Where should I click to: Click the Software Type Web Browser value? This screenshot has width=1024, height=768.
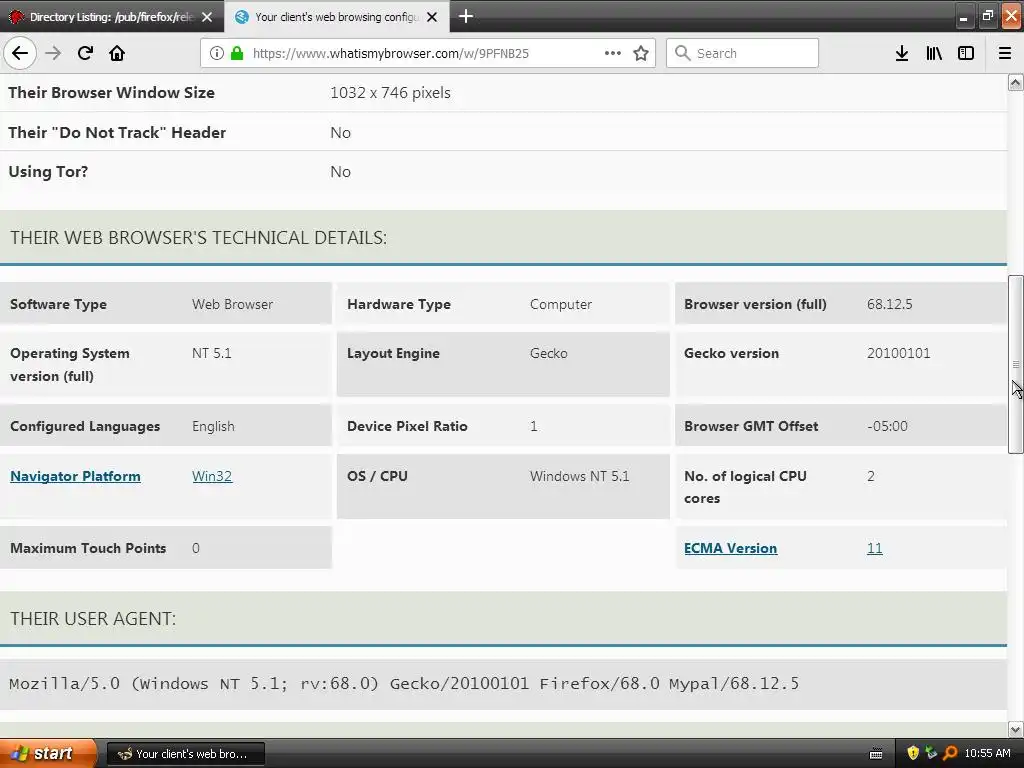coord(232,304)
